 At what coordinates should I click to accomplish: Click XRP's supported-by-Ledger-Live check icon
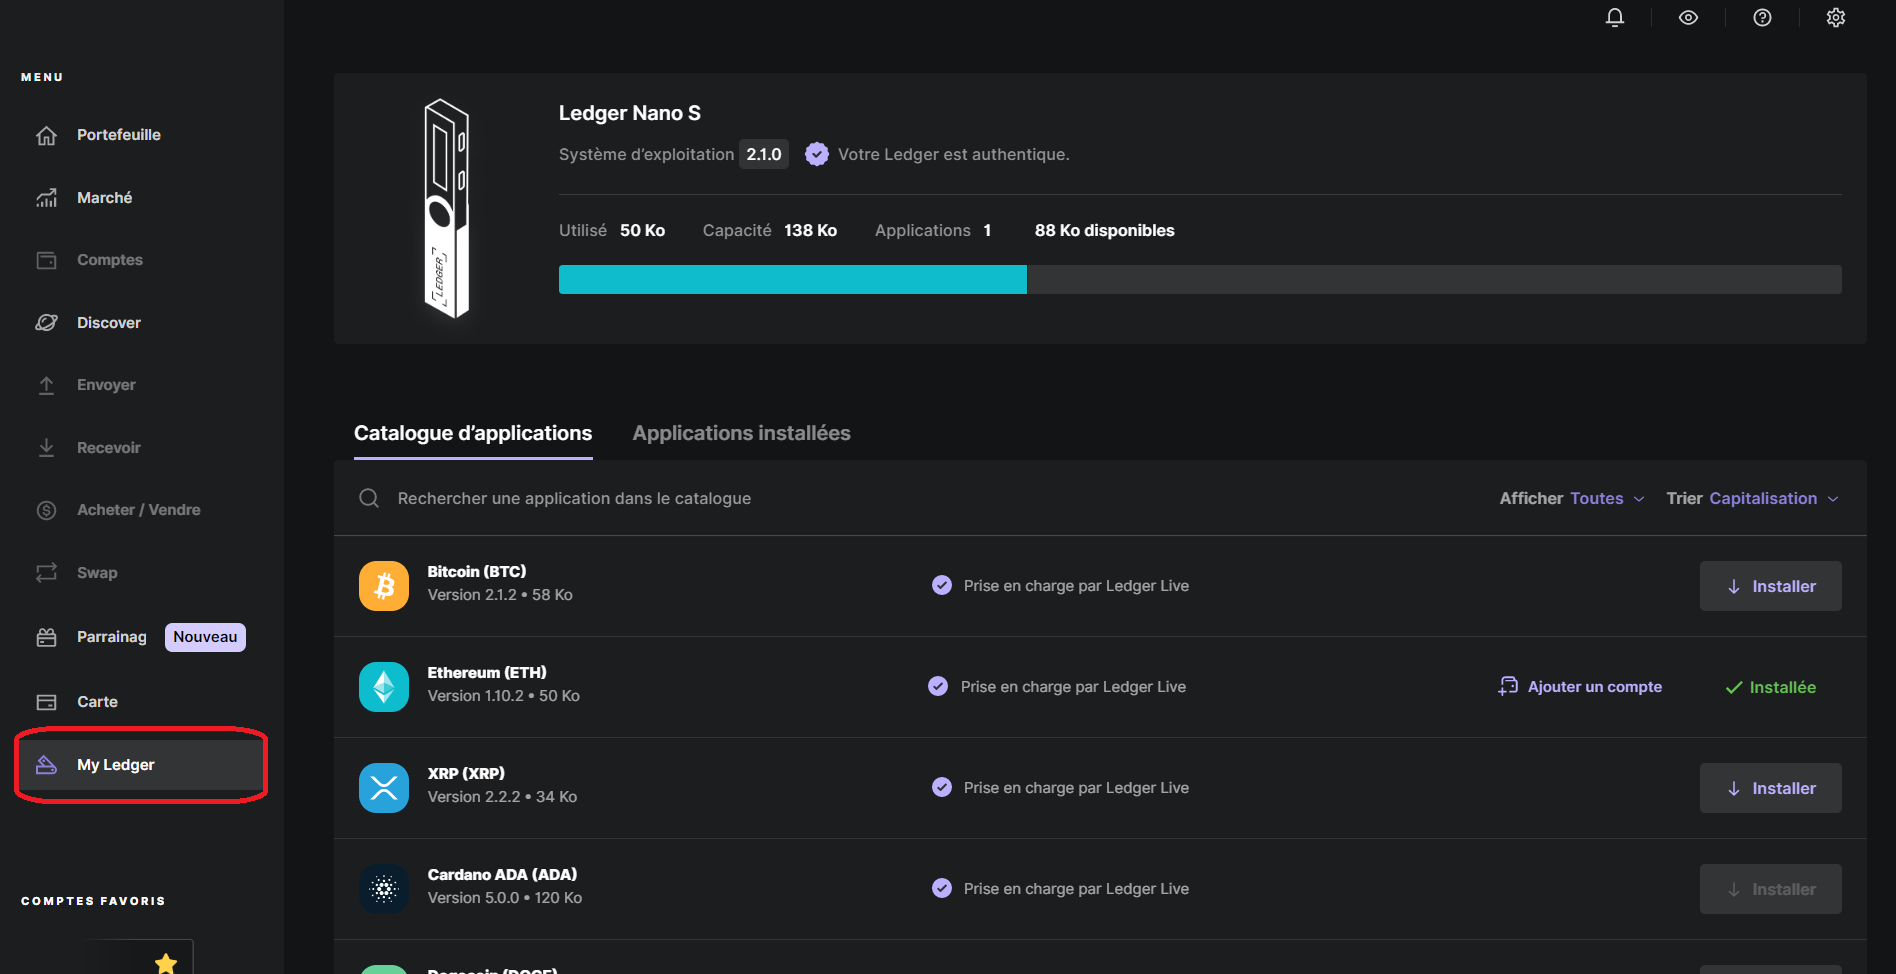[942, 788]
